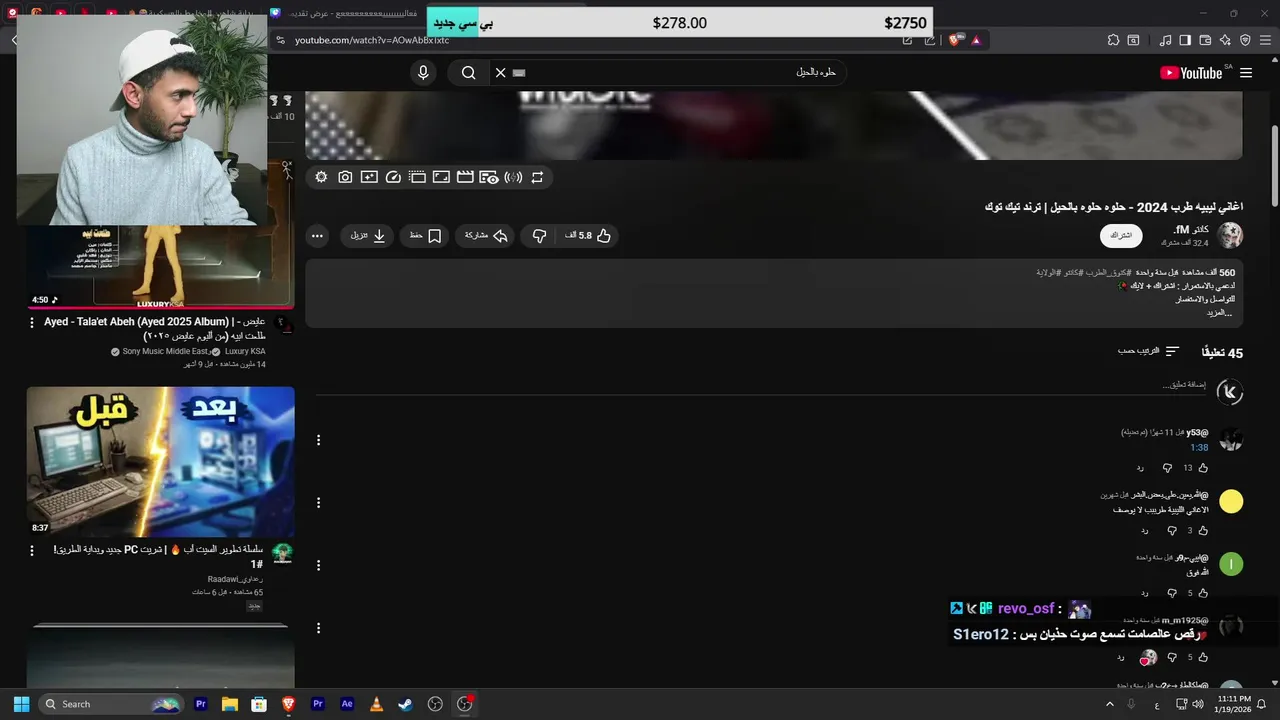Viewport: 1280px width, 720px height.
Task: Open options menu for Ayed video
Action: [32, 323]
